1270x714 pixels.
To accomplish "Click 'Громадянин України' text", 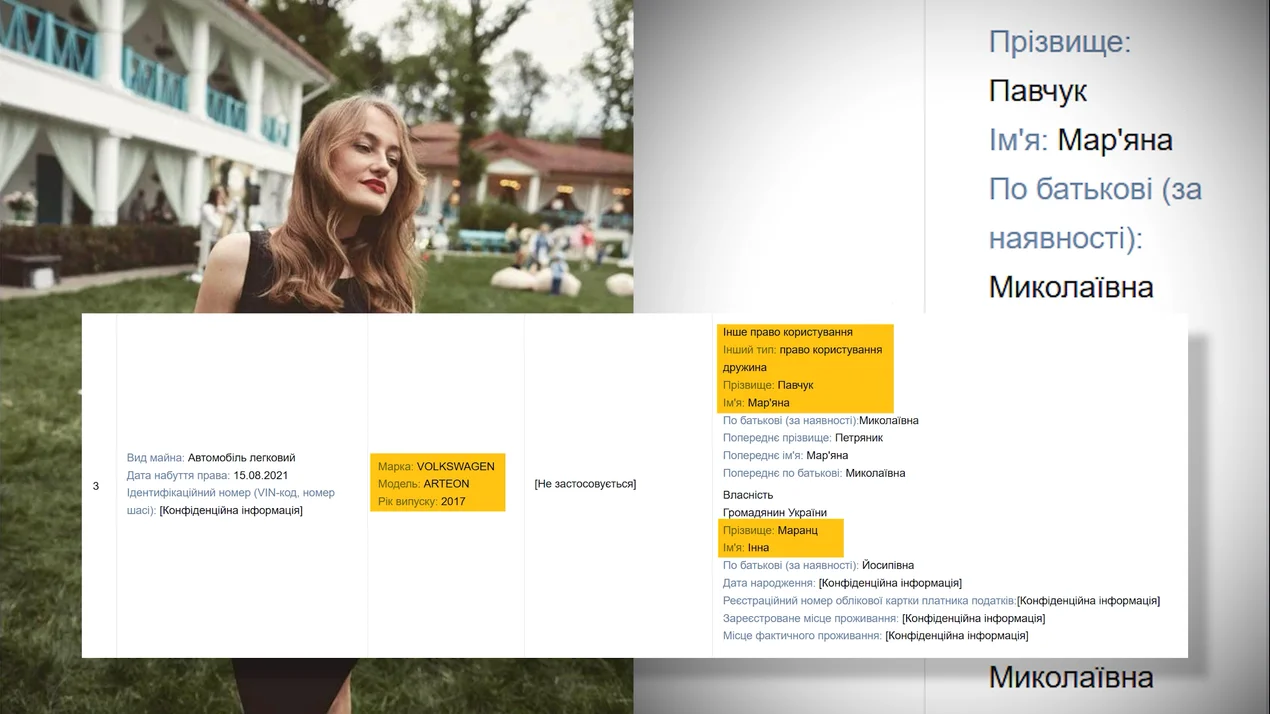I will 774,513.
